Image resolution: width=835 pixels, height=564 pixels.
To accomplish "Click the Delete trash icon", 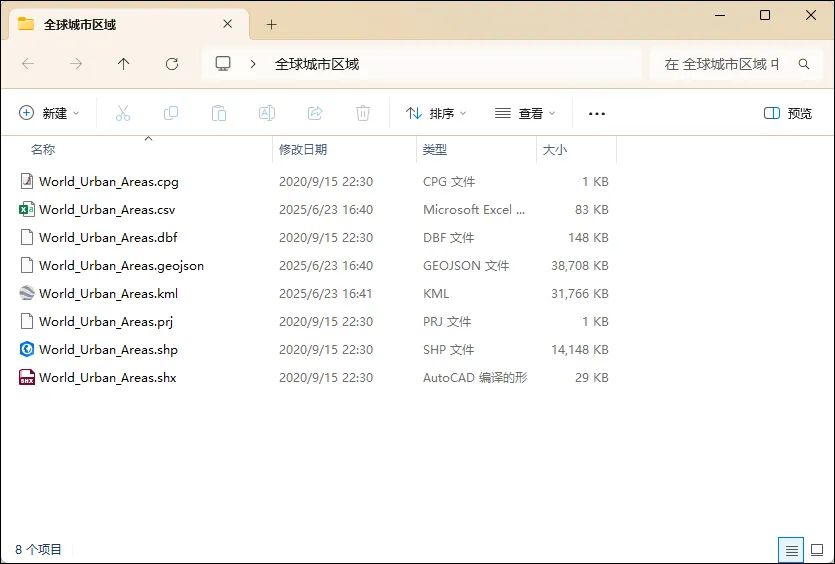I will tap(363, 113).
